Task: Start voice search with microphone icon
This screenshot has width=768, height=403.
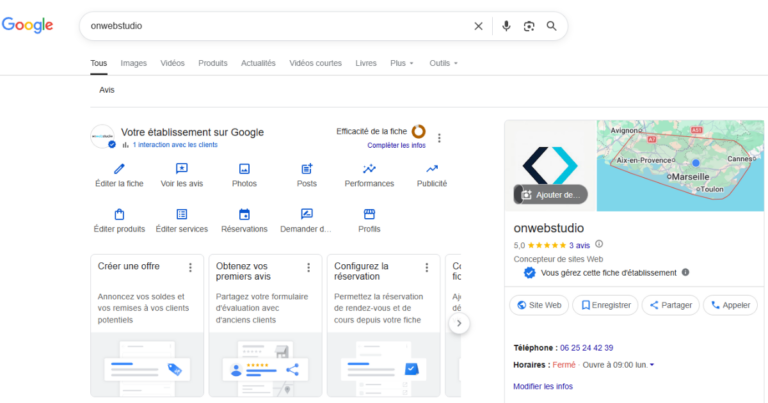Action: point(506,26)
